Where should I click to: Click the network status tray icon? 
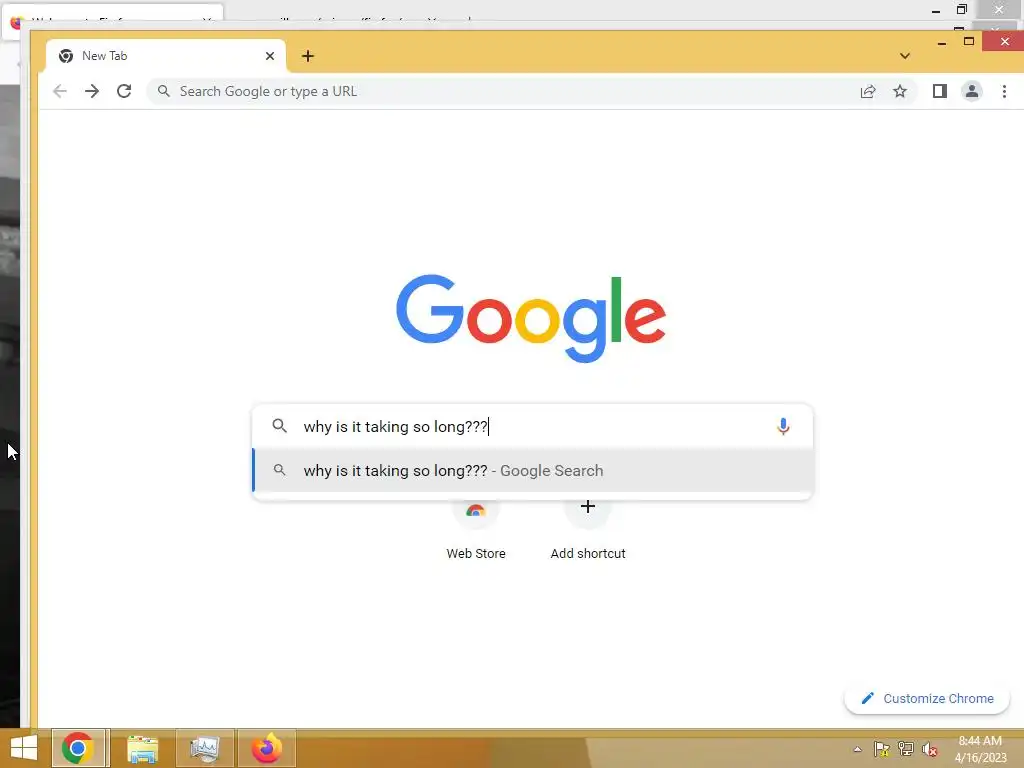pos(906,749)
